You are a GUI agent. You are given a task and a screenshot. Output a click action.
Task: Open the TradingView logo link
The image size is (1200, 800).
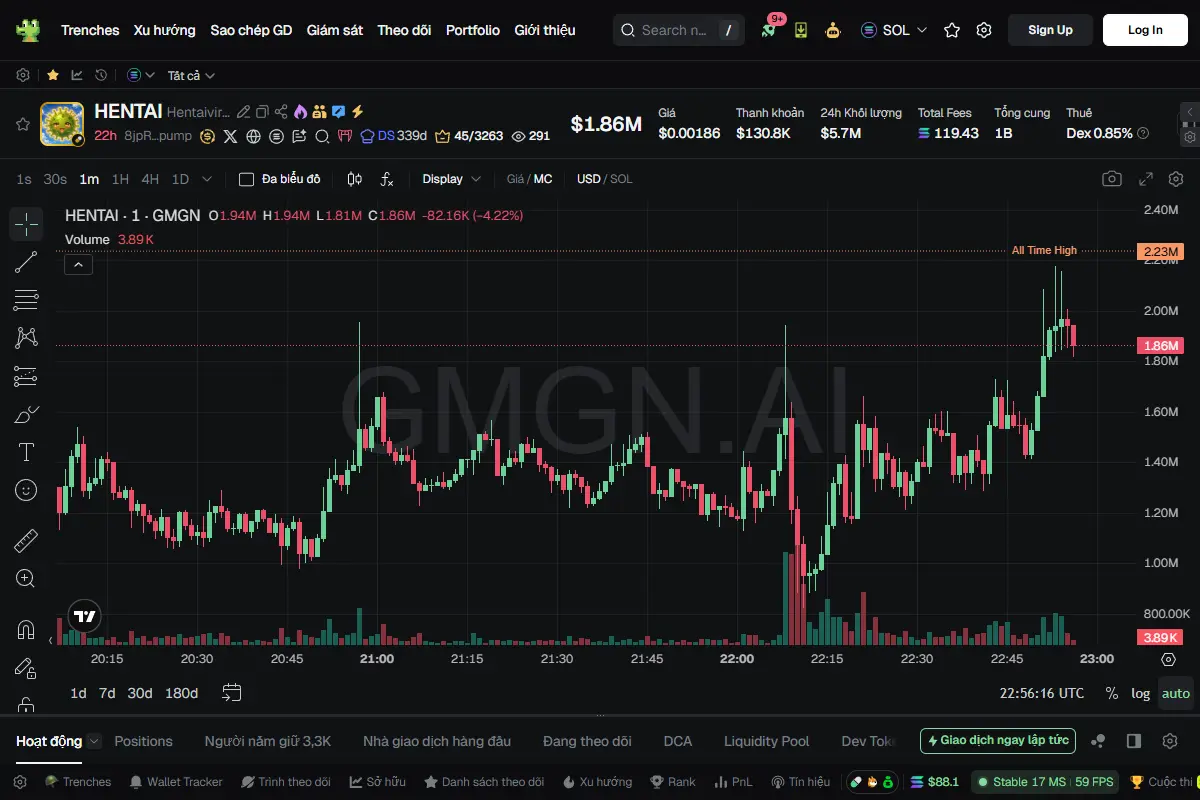[x=85, y=616]
